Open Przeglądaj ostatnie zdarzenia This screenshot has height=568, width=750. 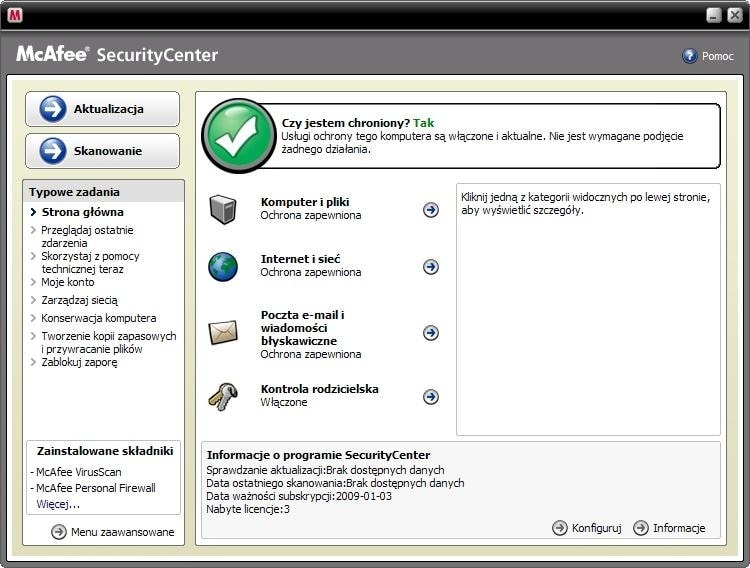[x=86, y=236]
